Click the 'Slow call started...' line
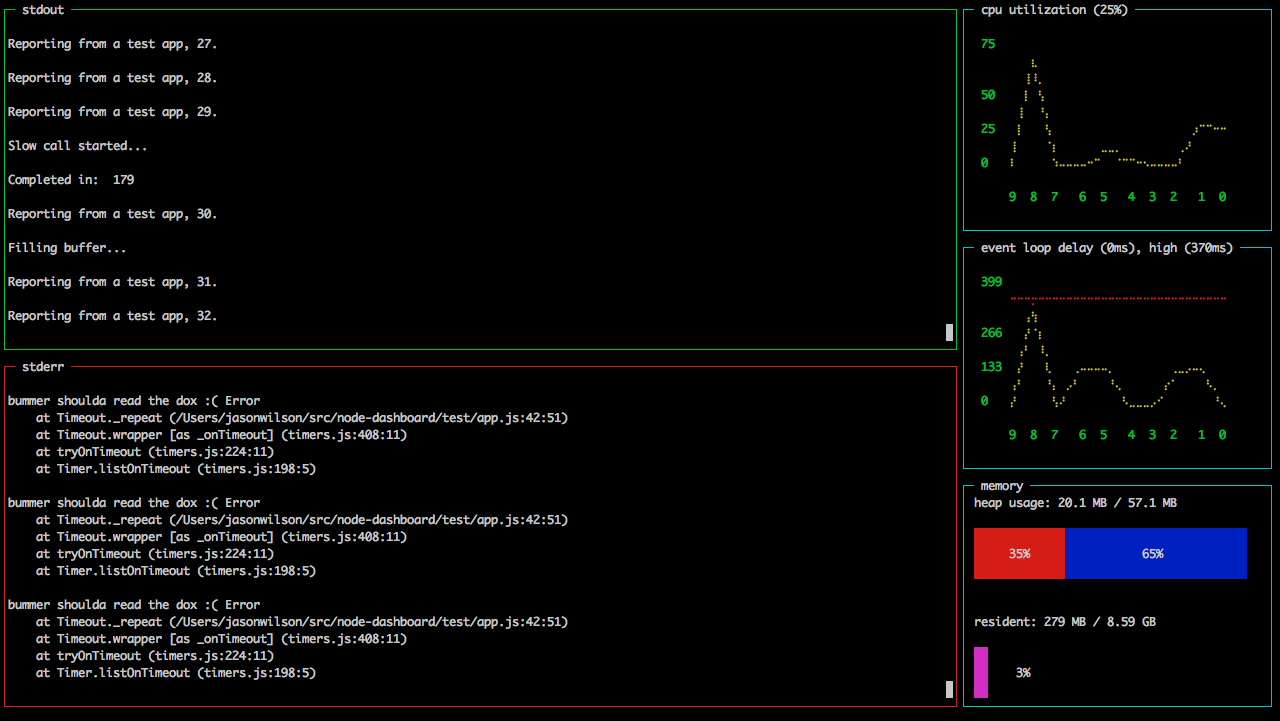 [x=78, y=146]
